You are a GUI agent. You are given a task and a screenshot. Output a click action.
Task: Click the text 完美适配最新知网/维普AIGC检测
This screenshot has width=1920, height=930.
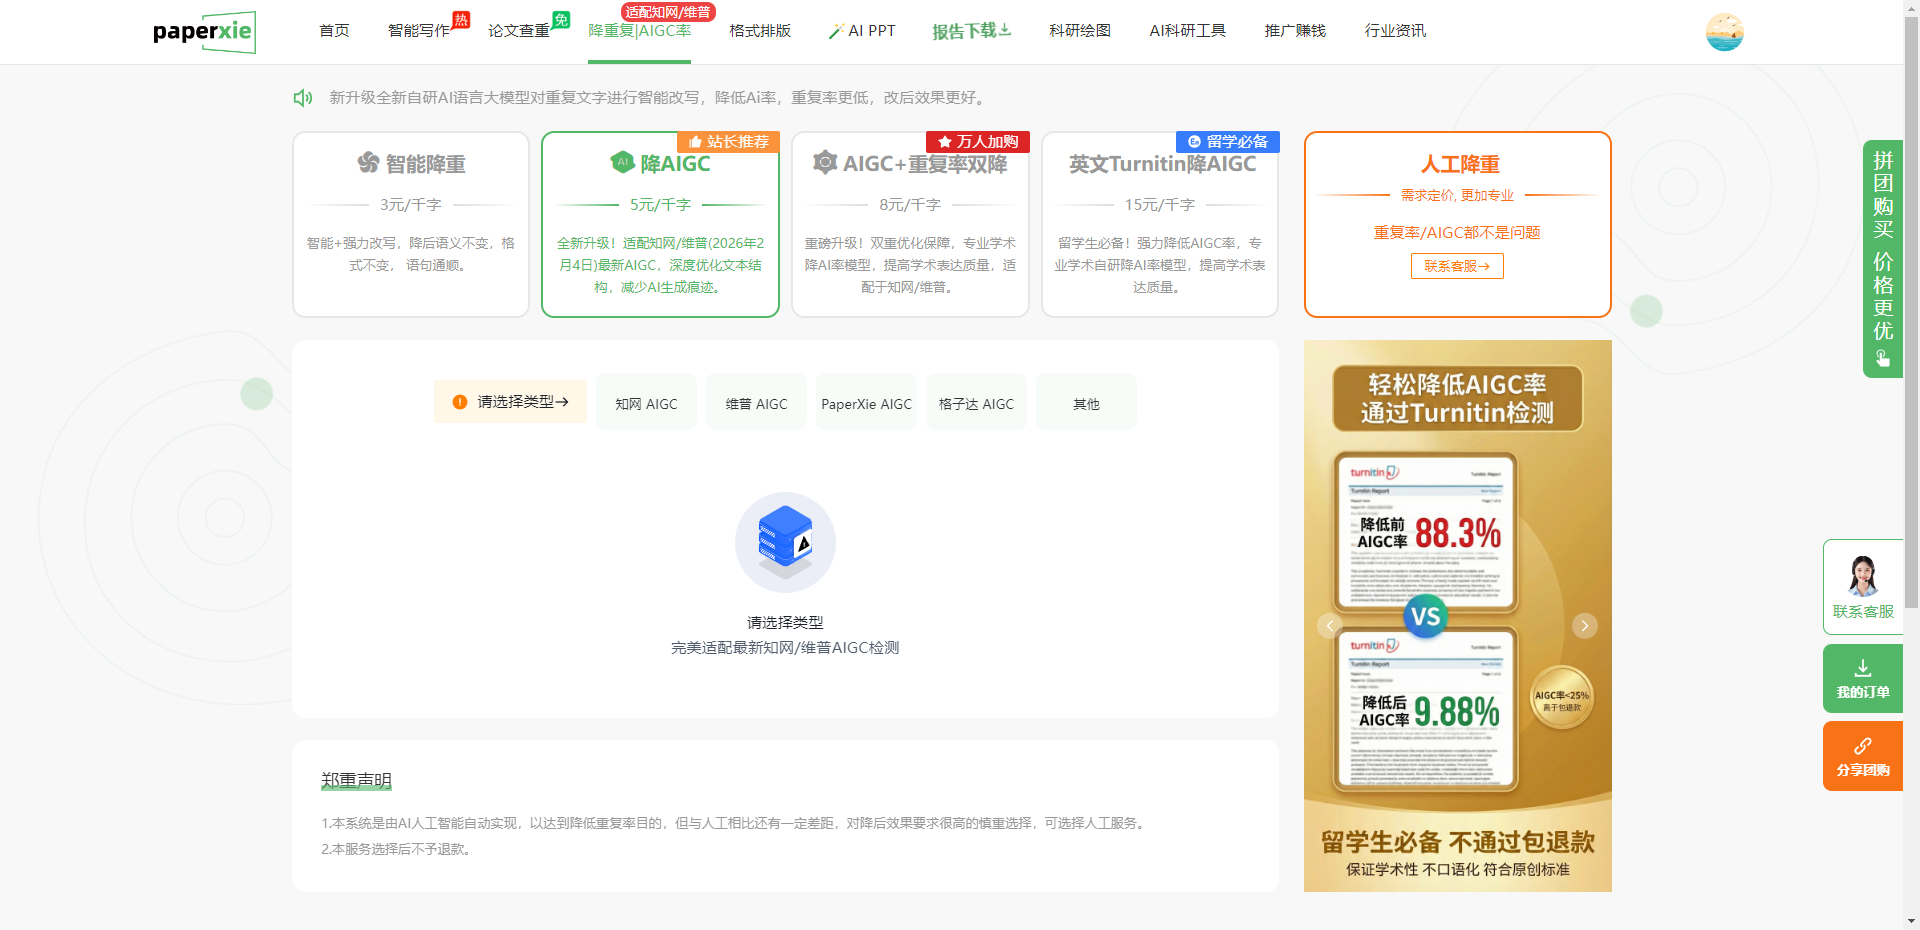click(x=785, y=648)
